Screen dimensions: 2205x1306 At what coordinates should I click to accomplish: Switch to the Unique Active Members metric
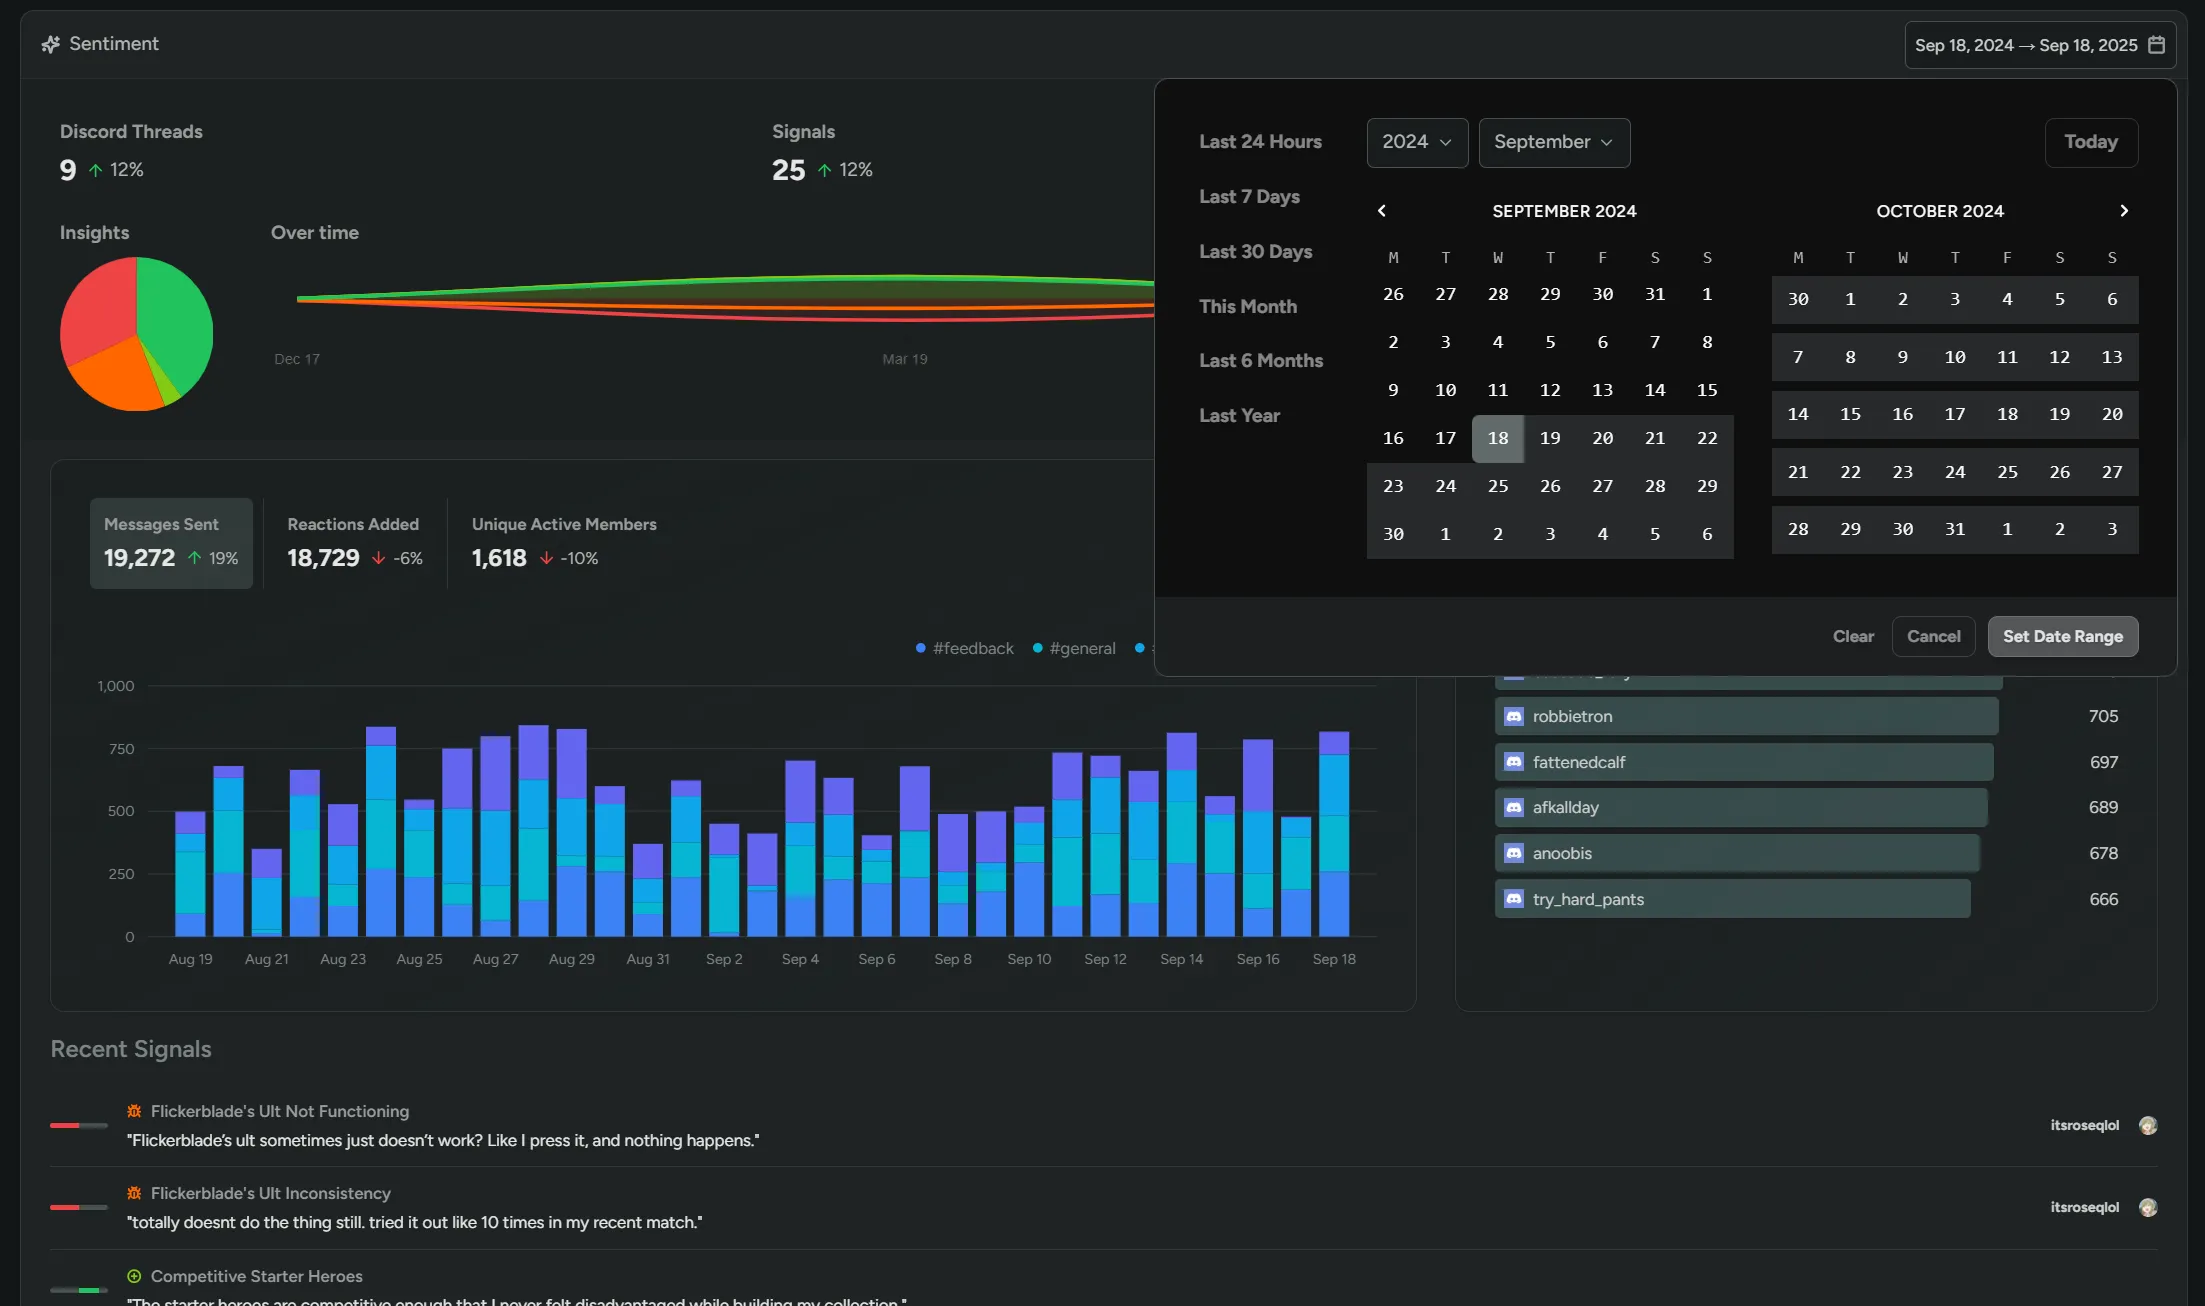click(563, 543)
